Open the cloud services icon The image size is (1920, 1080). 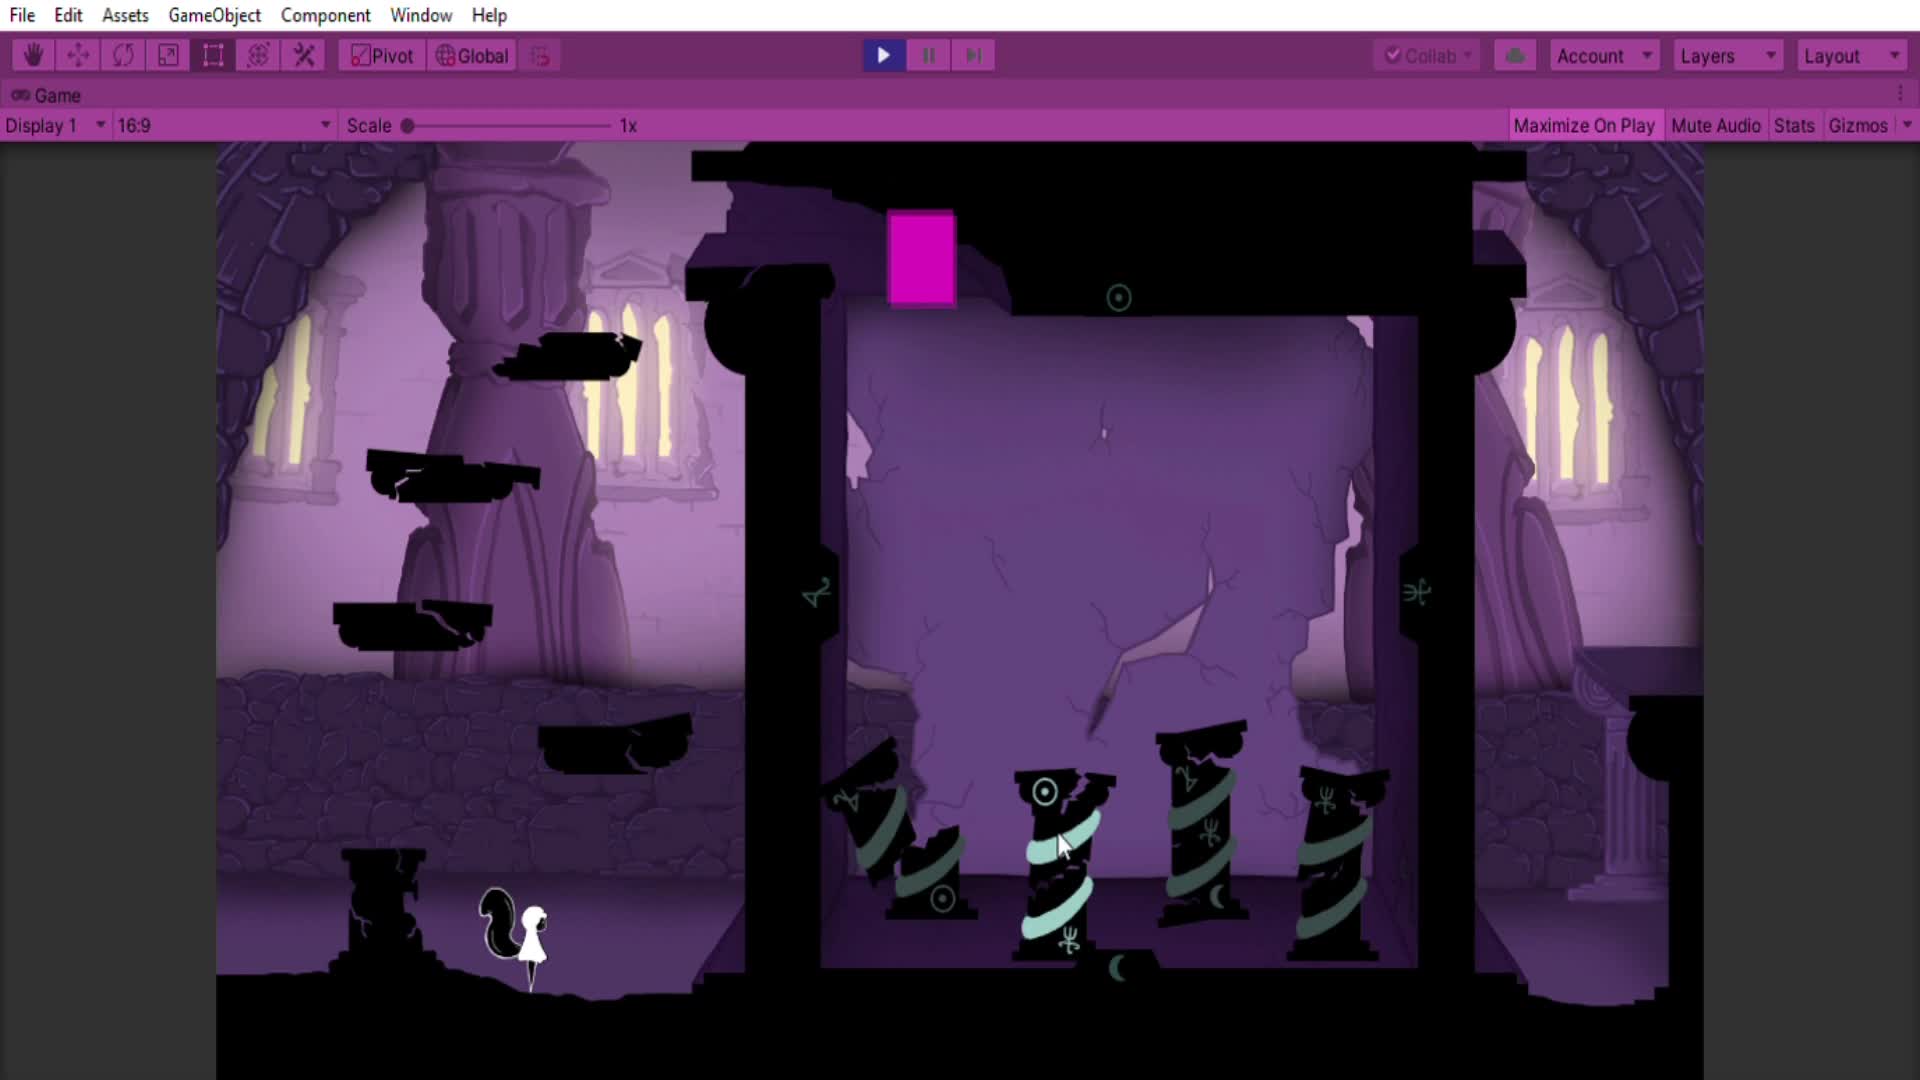click(1515, 56)
